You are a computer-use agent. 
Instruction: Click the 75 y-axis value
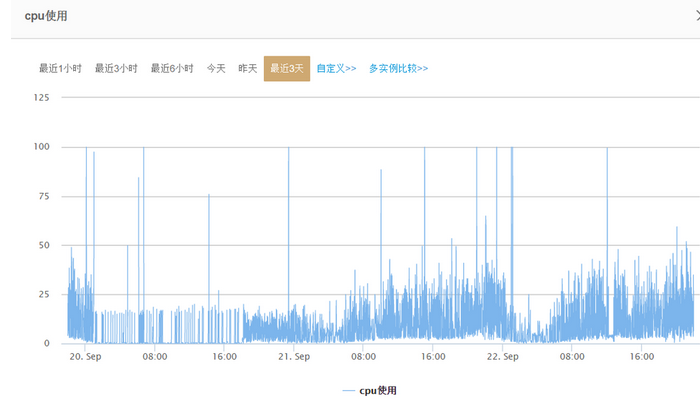tap(44, 196)
